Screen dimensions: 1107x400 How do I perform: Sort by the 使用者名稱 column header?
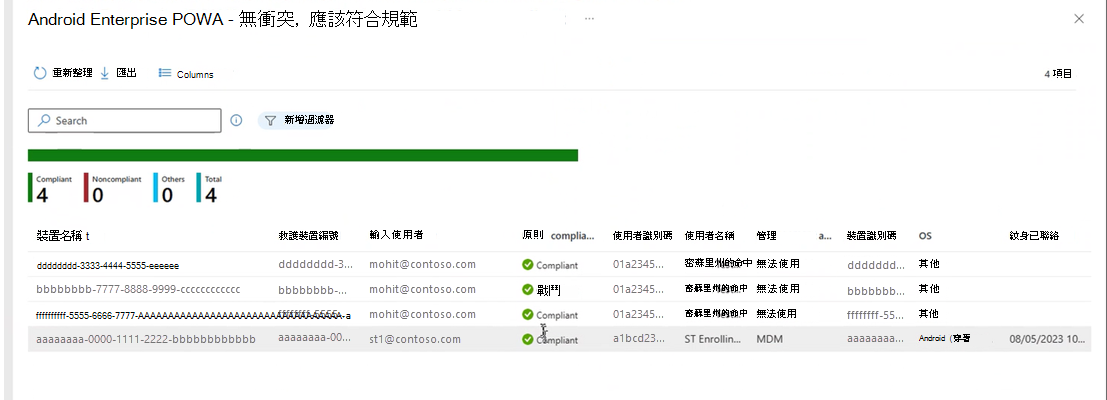click(710, 236)
